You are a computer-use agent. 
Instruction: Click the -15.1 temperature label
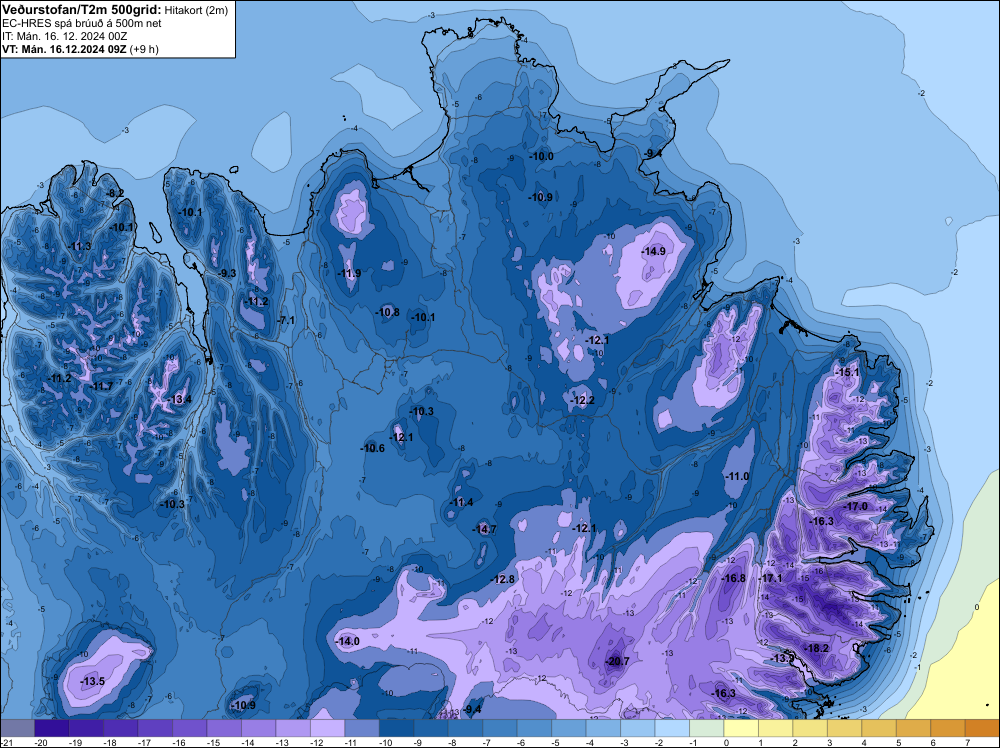tap(847, 372)
